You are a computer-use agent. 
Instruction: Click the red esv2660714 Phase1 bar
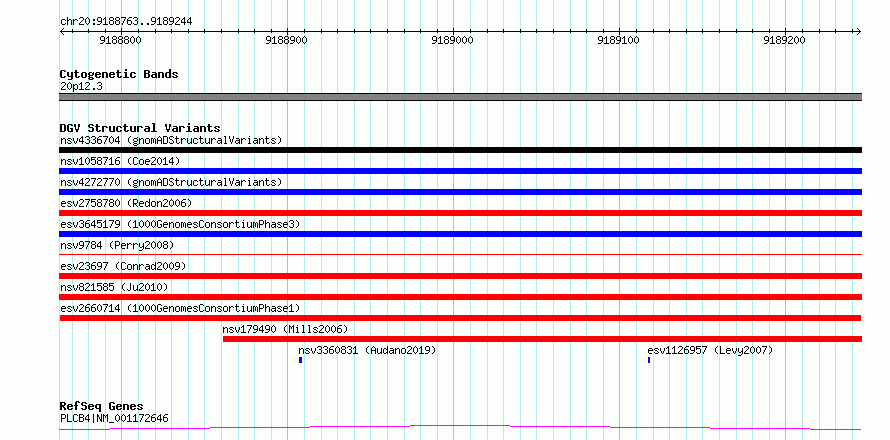coord(460,318)
